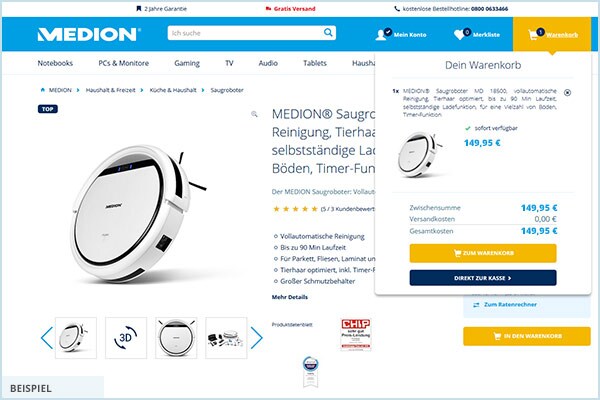Image resolution: width=600 pixels, height=400 pixels.
Task: Open the PCs & Monitore menu
Action: coord(124,63)
